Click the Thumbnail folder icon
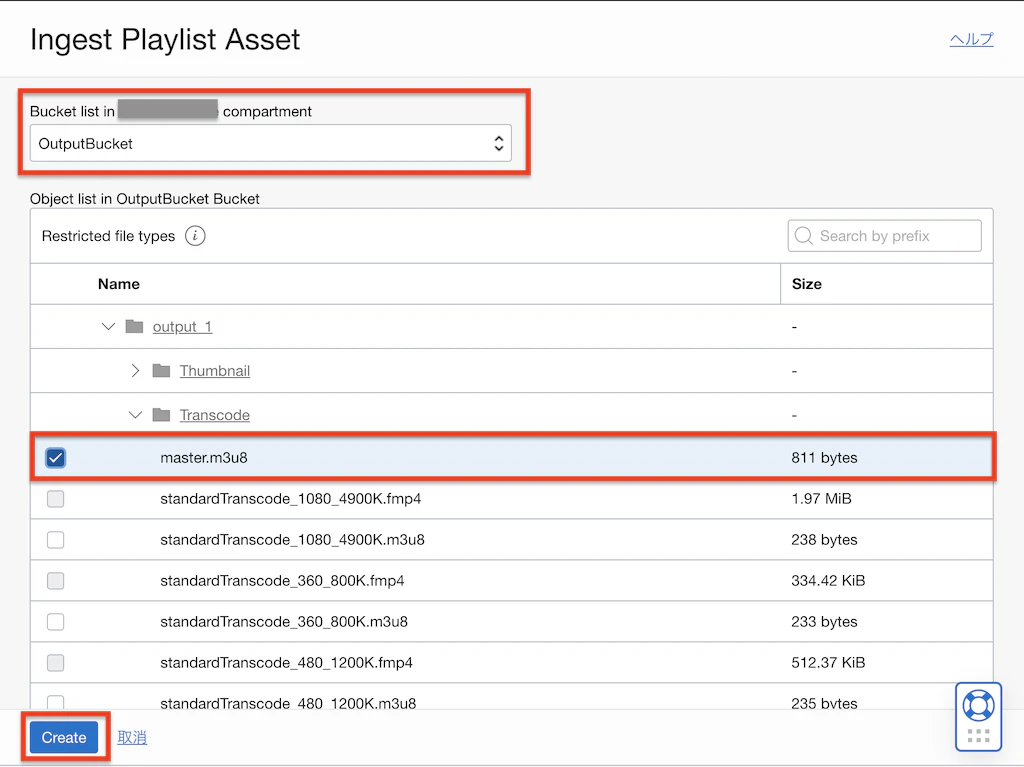The height and width of the screenshot is (767, 1024). pos(161,370)
